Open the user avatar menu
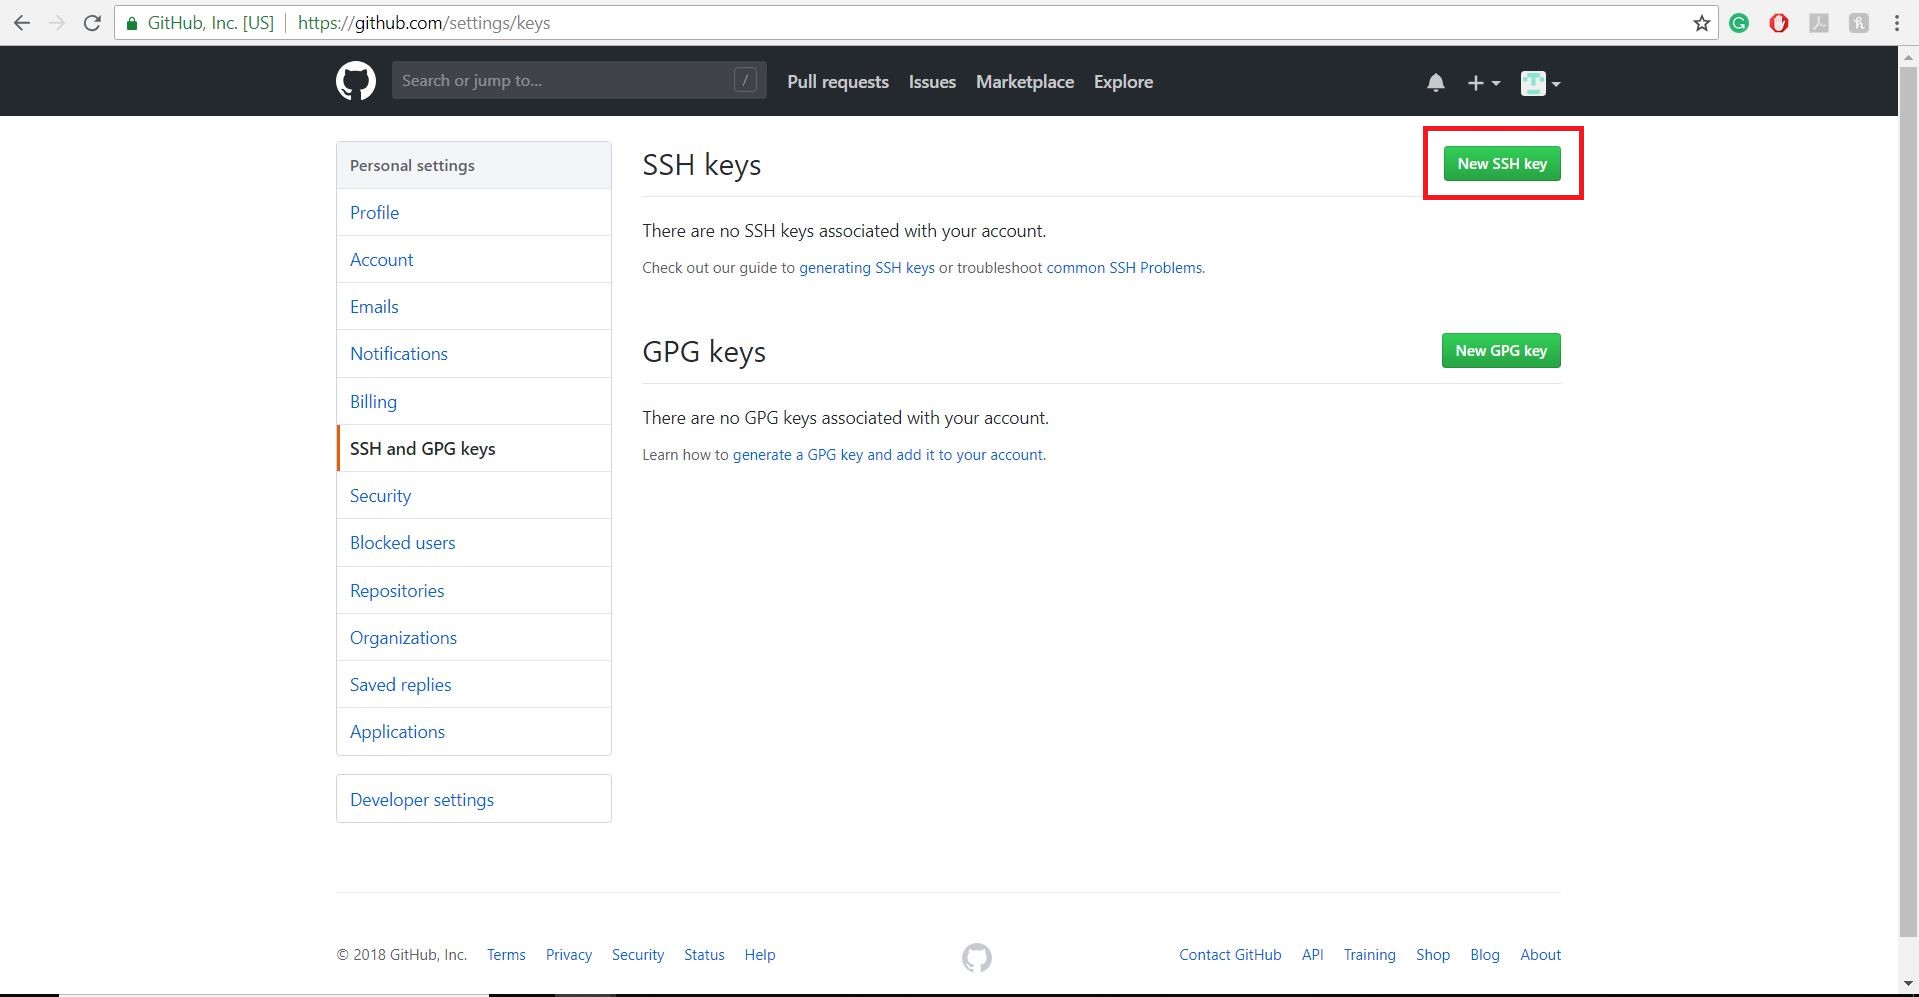The width and height of the screenshot is (1919, 997). 1540,83
